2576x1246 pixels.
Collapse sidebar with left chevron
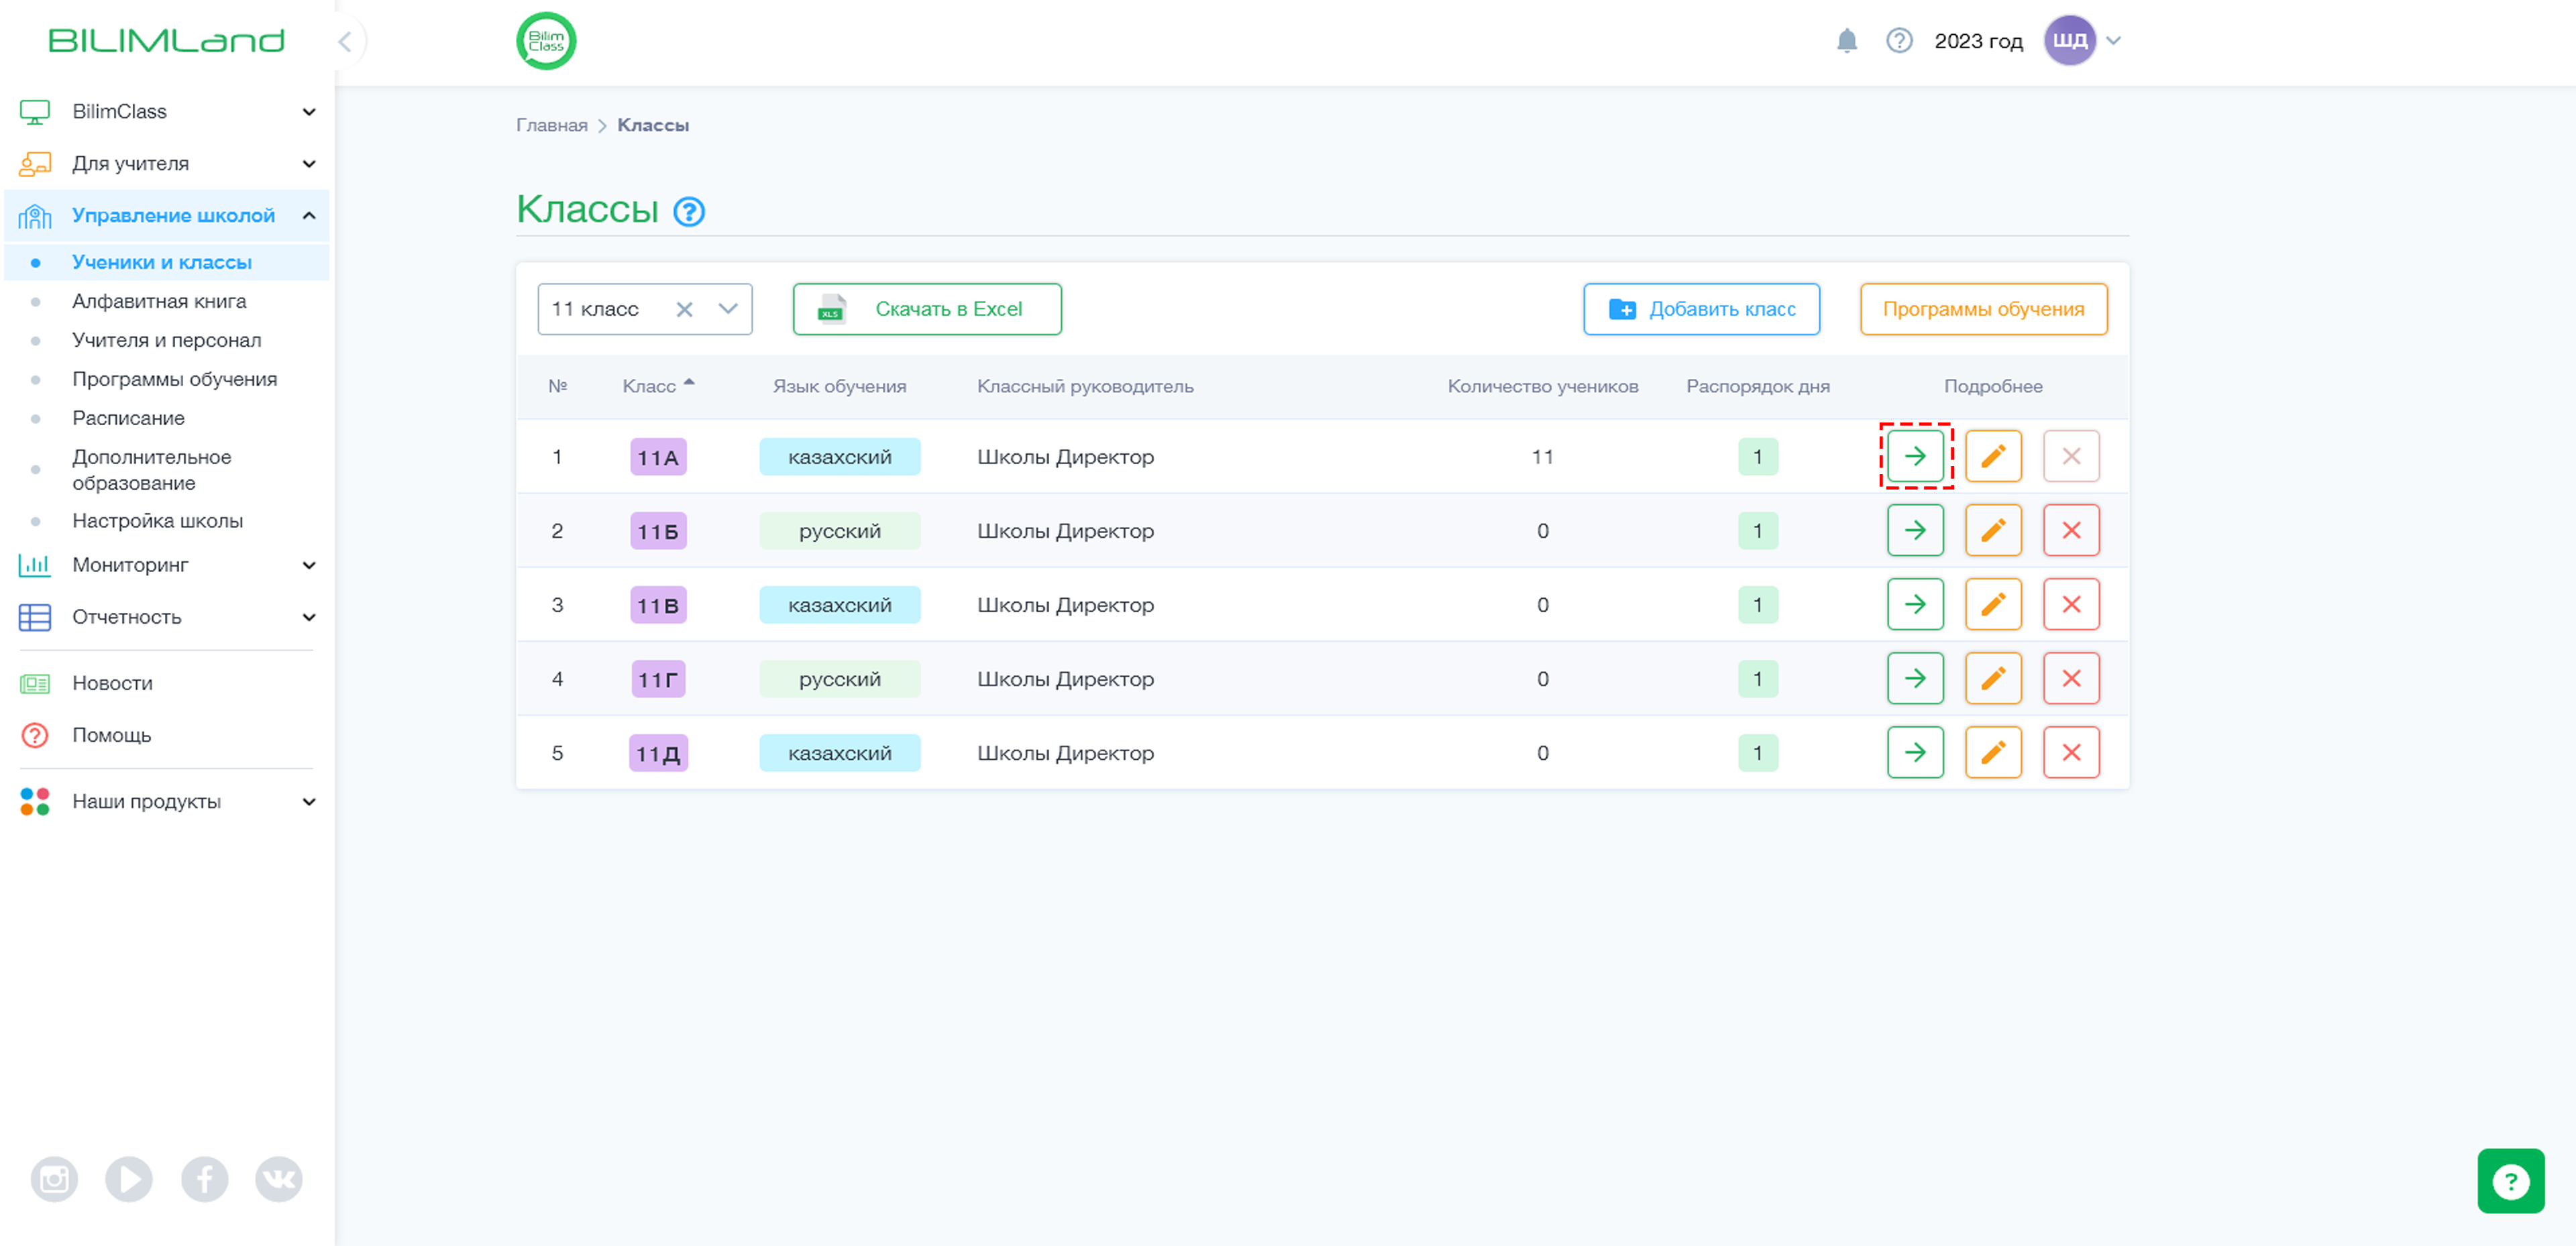[x=344, y=41]
